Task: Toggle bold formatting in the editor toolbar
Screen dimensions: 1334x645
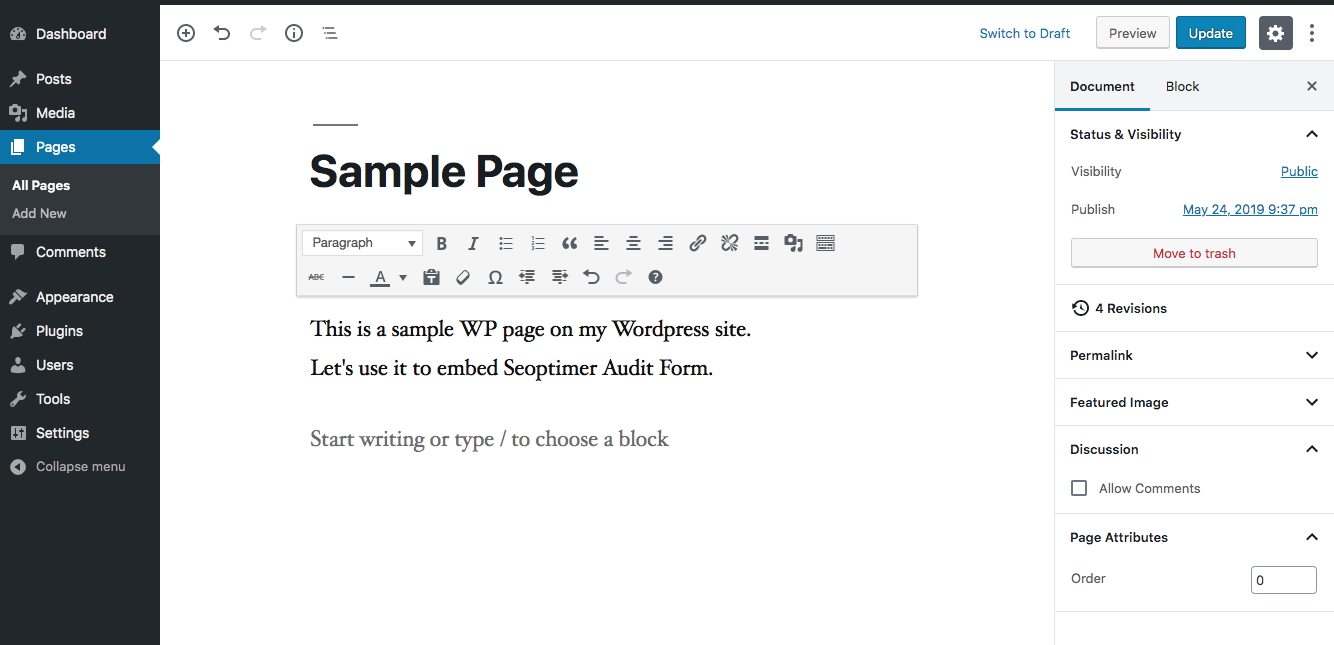Action: tap(441, 243)
